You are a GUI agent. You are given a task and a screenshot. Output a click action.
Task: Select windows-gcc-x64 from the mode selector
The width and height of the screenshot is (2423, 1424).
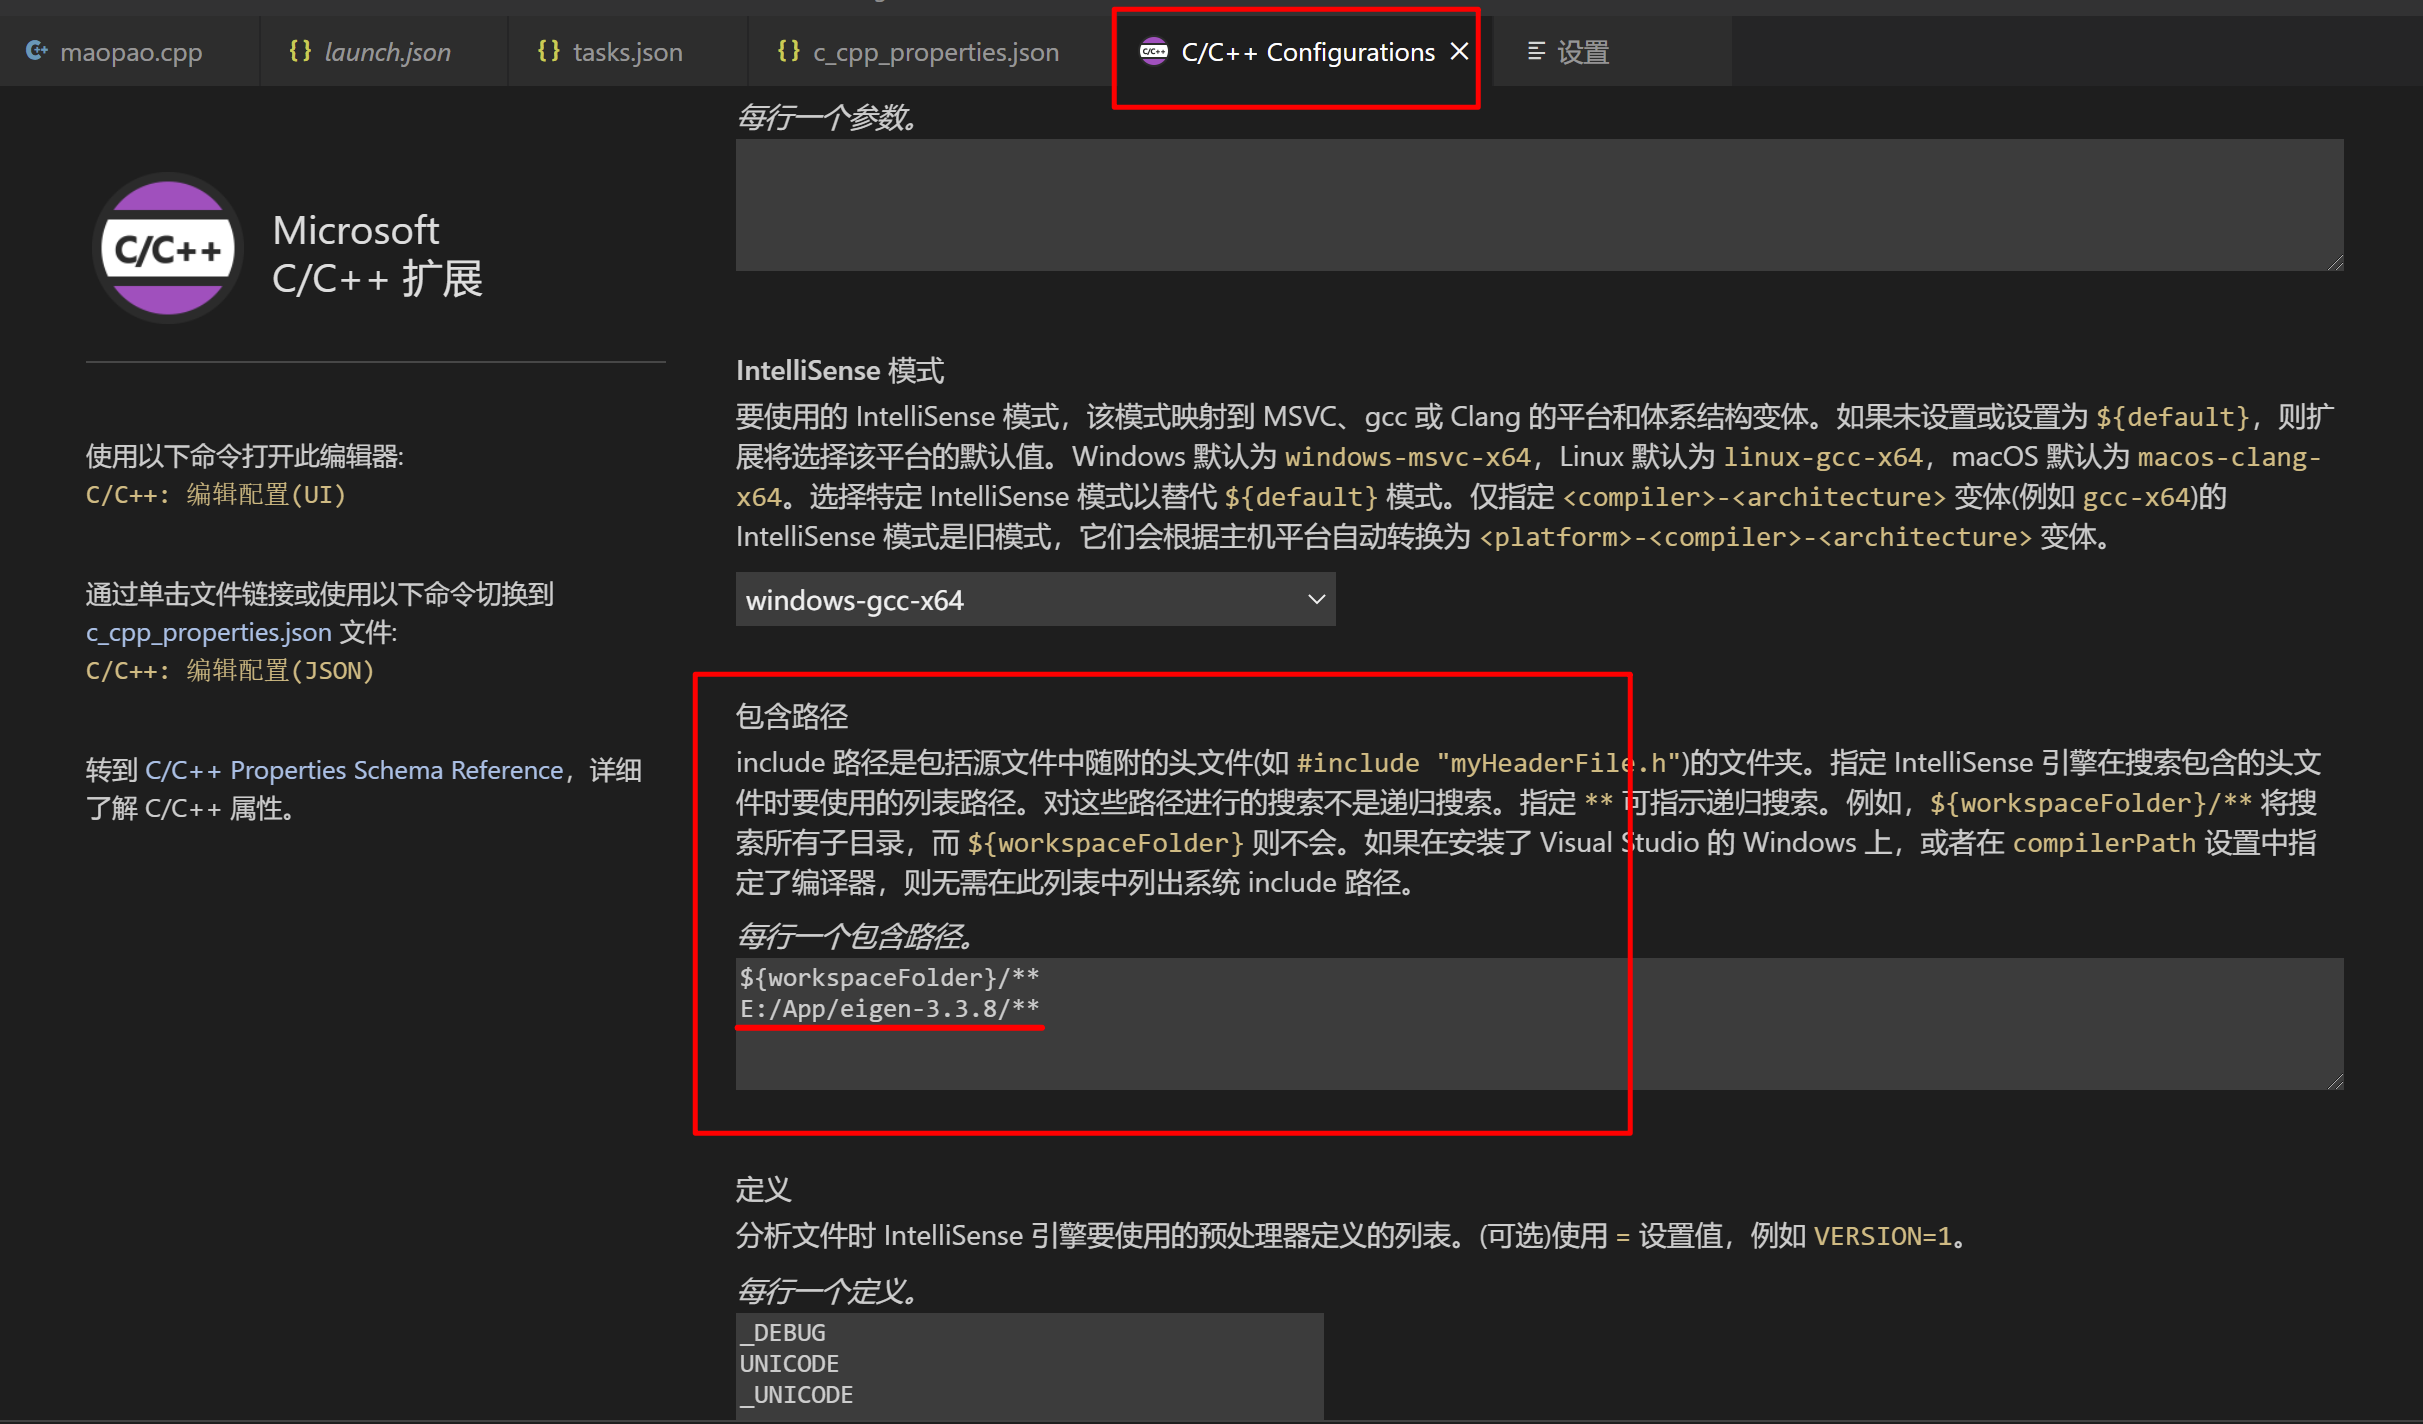click(x=1035, y=599)
